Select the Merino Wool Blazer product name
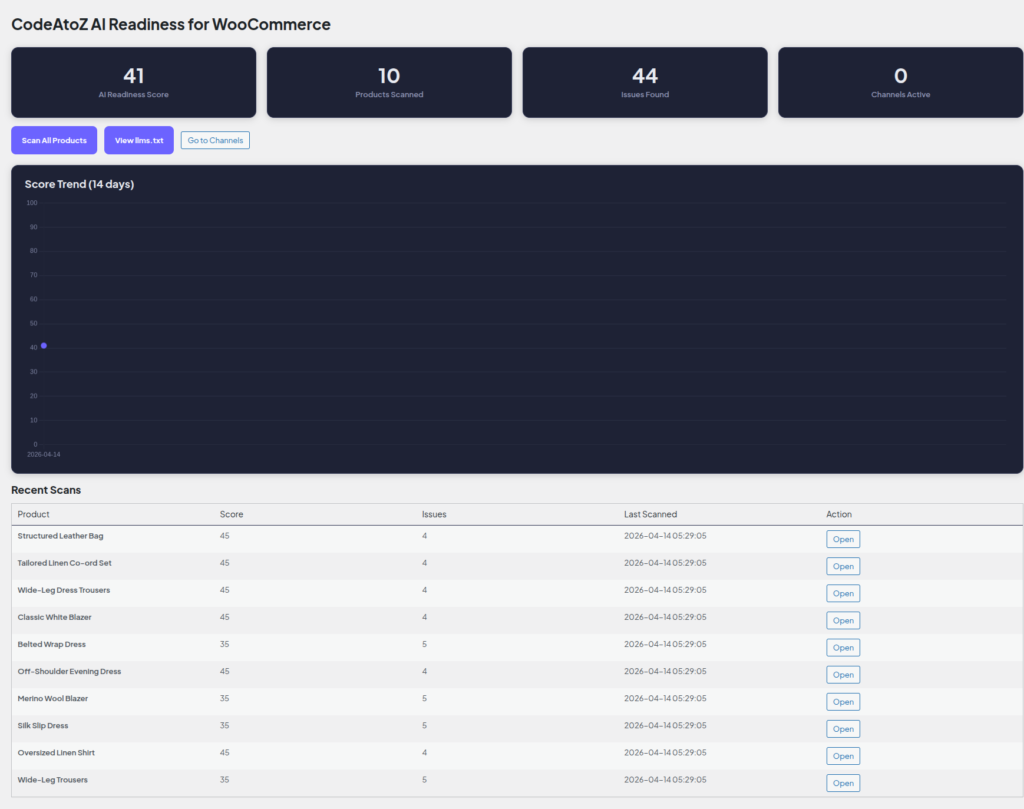Screen dimensions: 1024x809 click(53, 699)
